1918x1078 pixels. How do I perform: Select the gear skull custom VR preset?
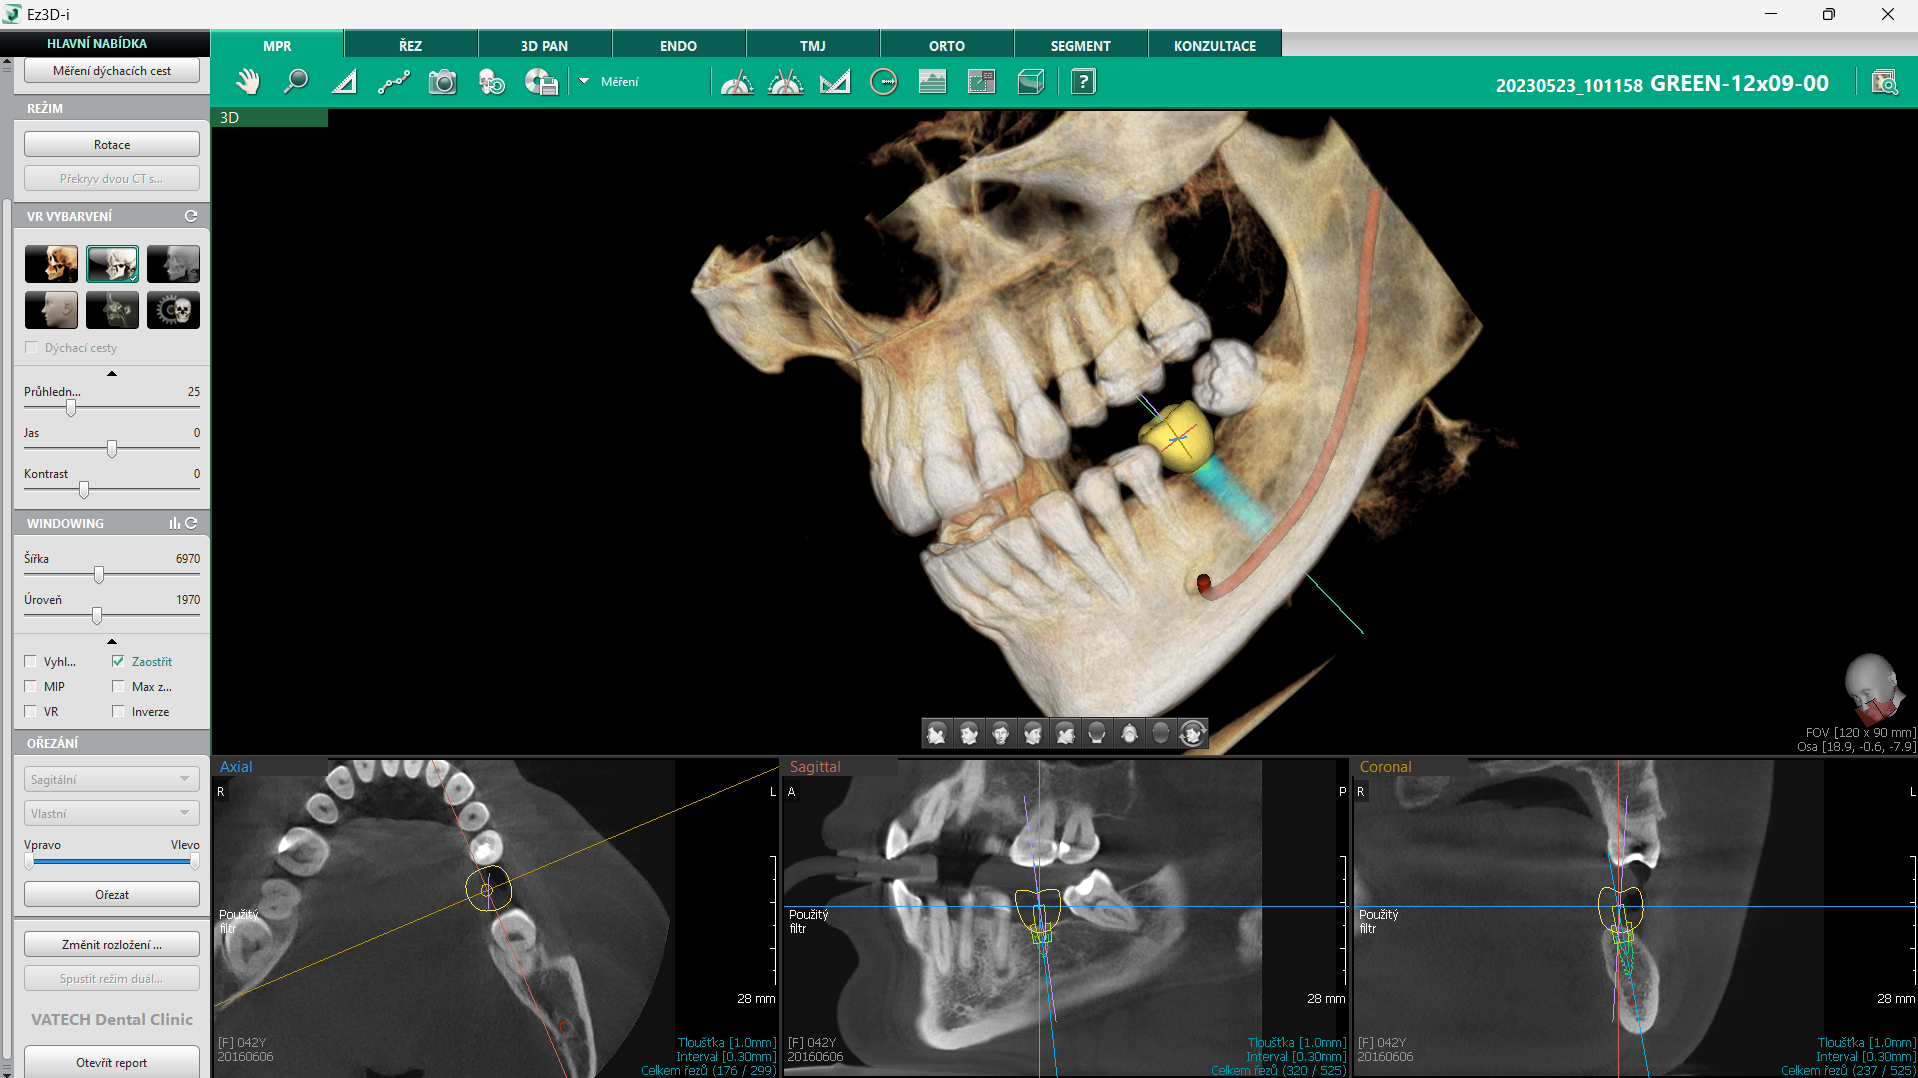tap(173, 310)
